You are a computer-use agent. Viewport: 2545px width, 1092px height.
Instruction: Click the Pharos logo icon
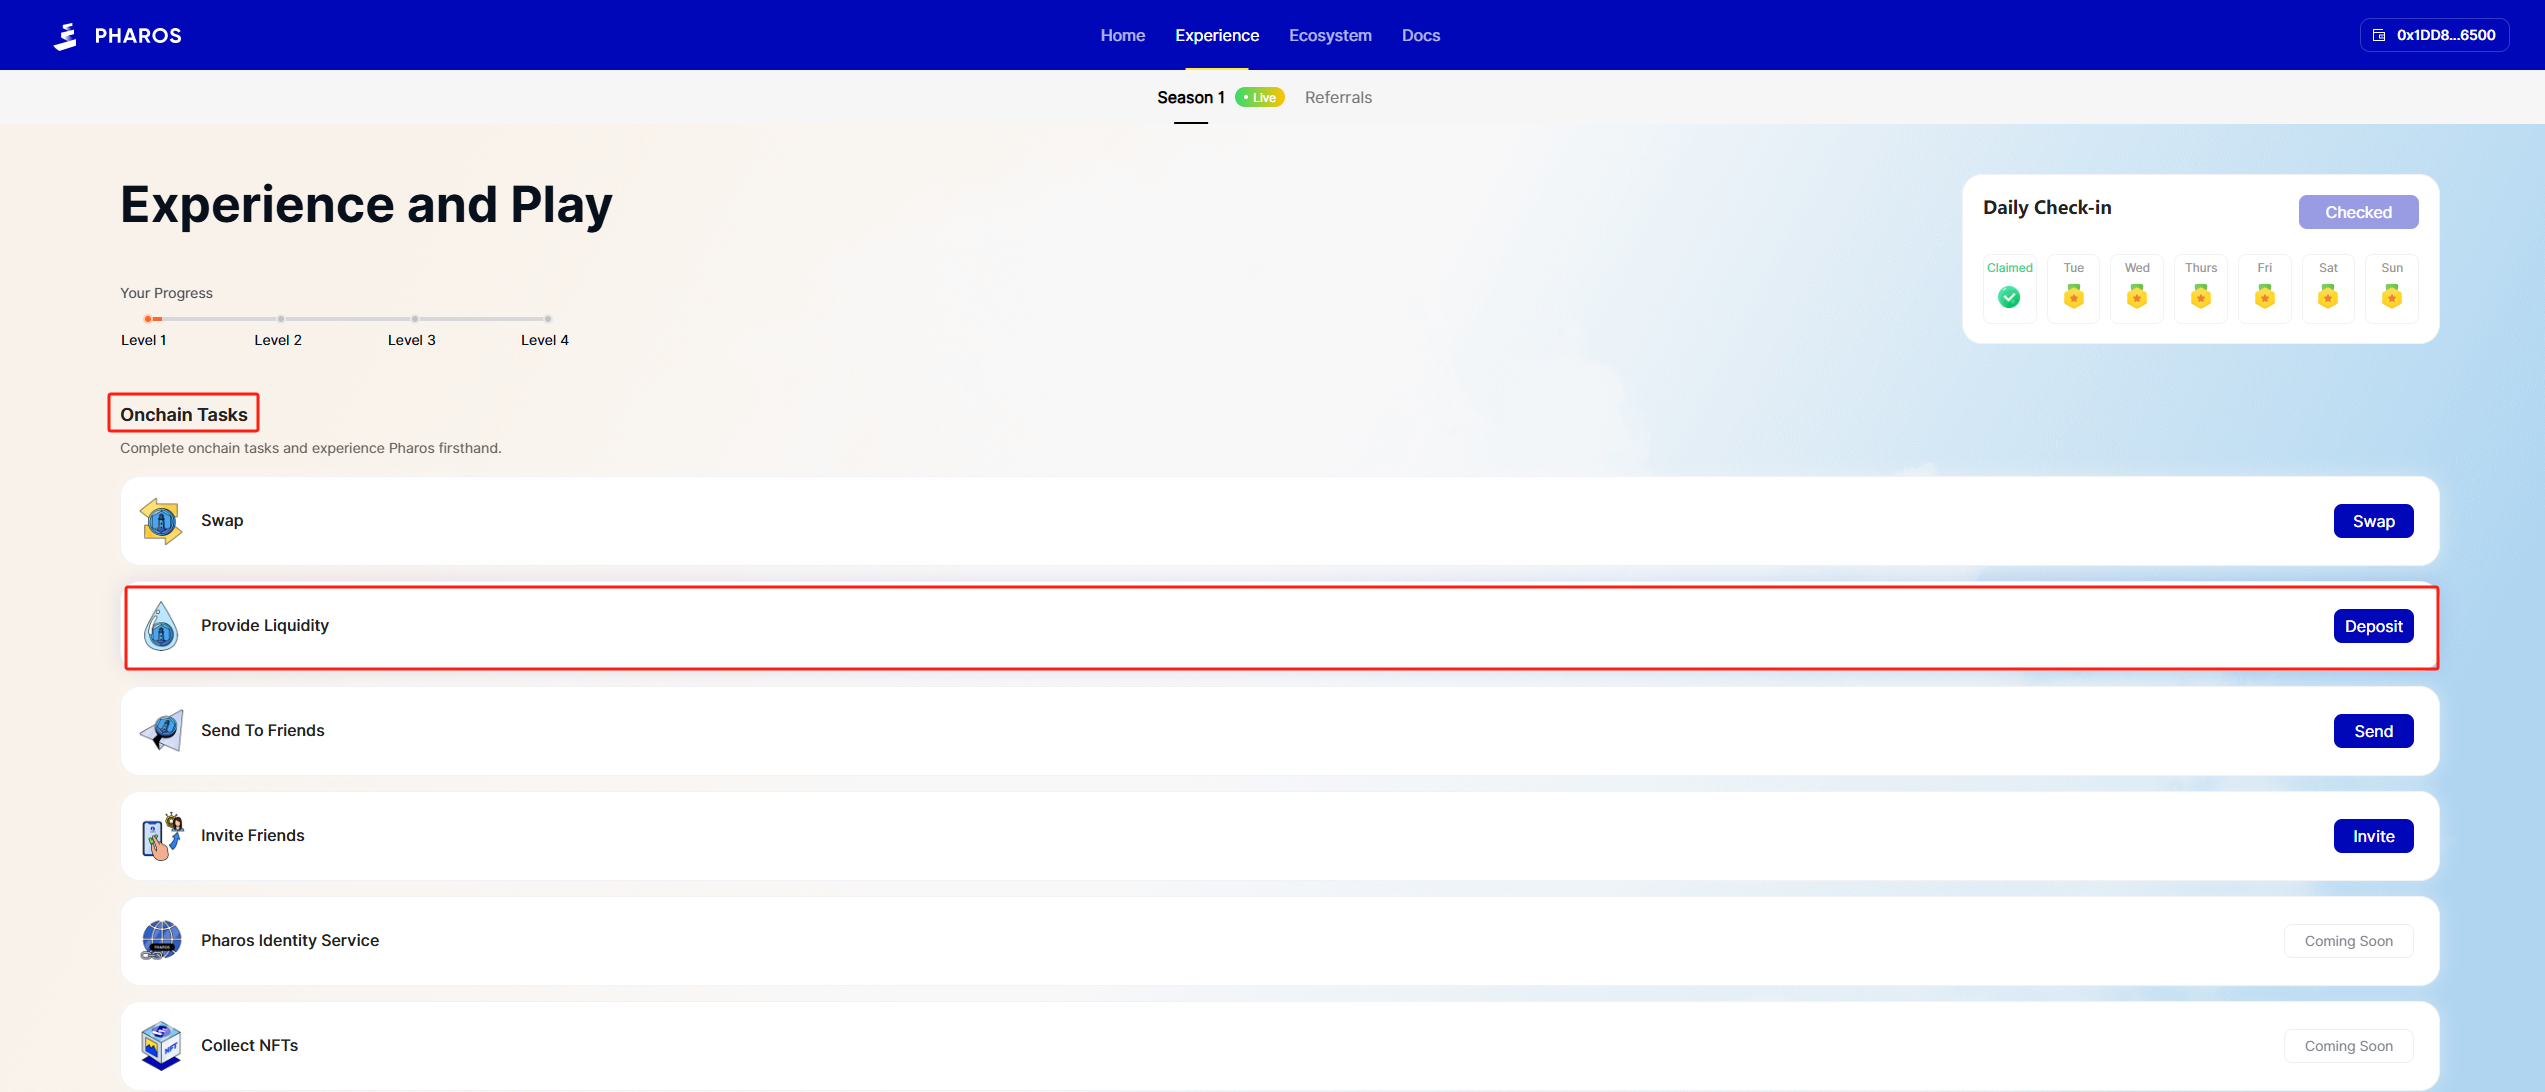click(66, 36)
